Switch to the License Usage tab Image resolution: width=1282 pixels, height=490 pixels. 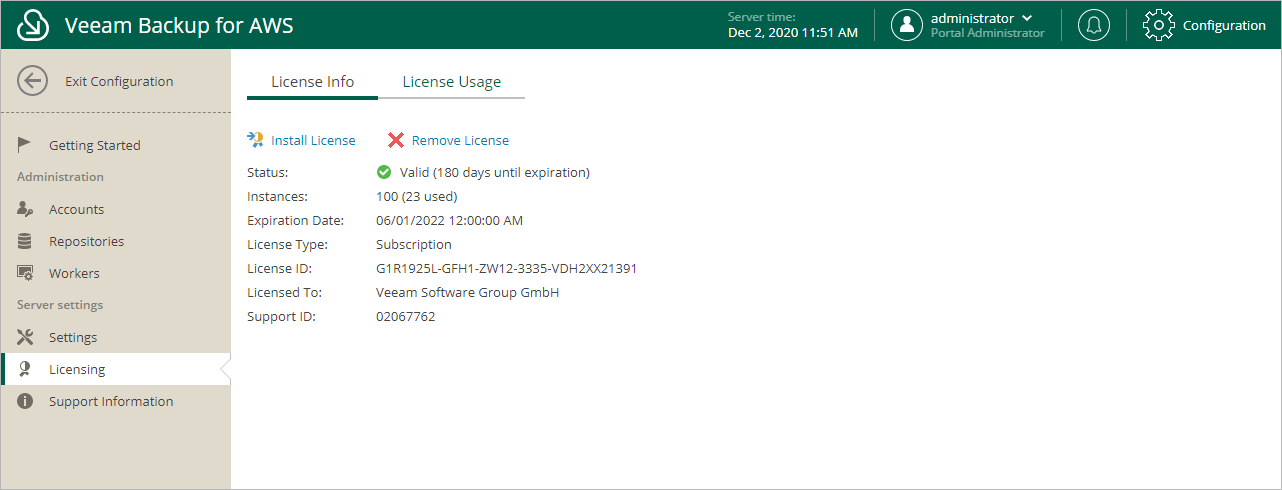pos(452,82)
